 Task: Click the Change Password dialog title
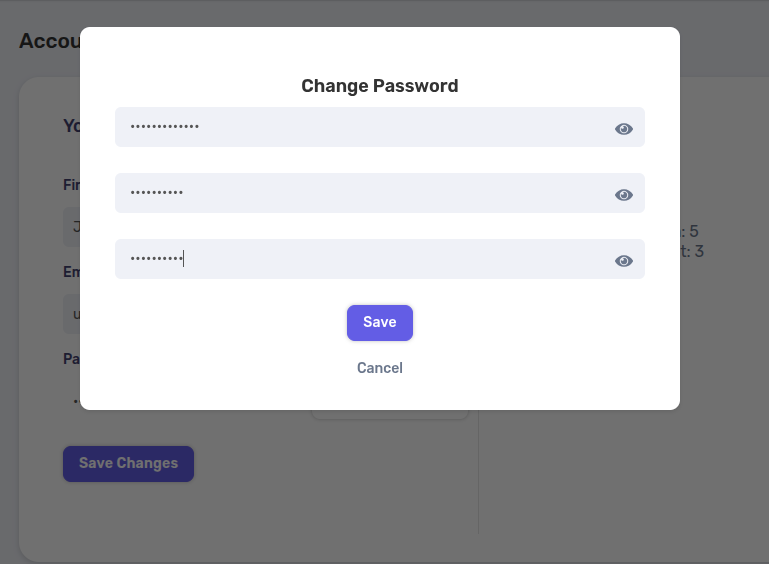pos(380,86)
